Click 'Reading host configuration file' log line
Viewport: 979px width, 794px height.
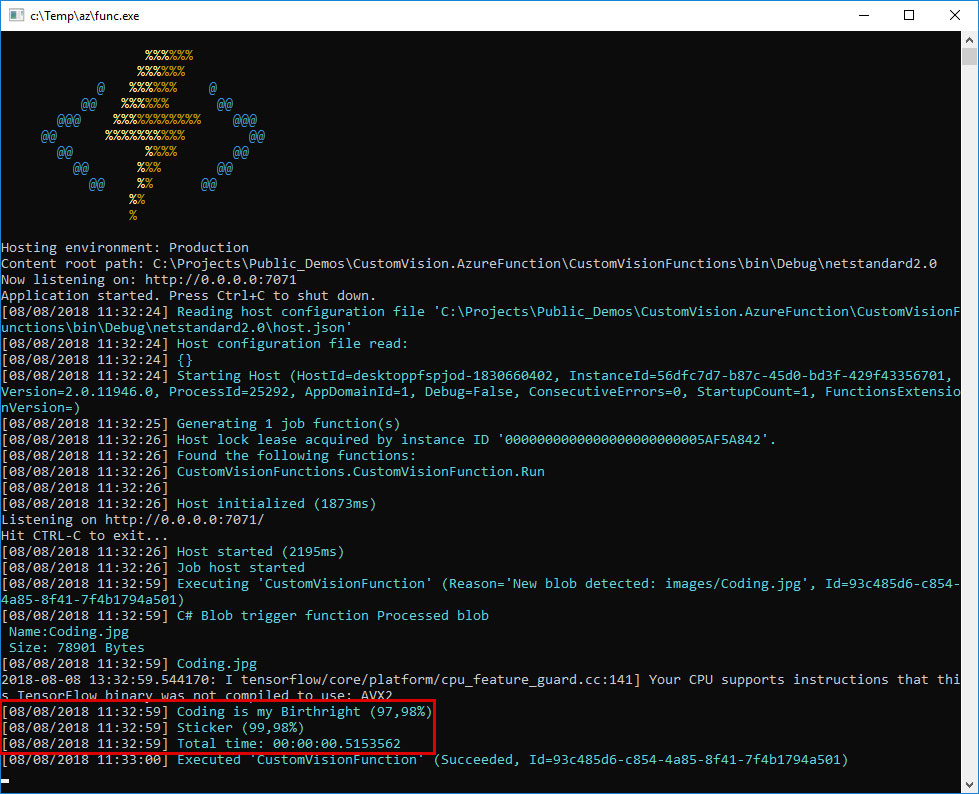[x=480, y=320]
